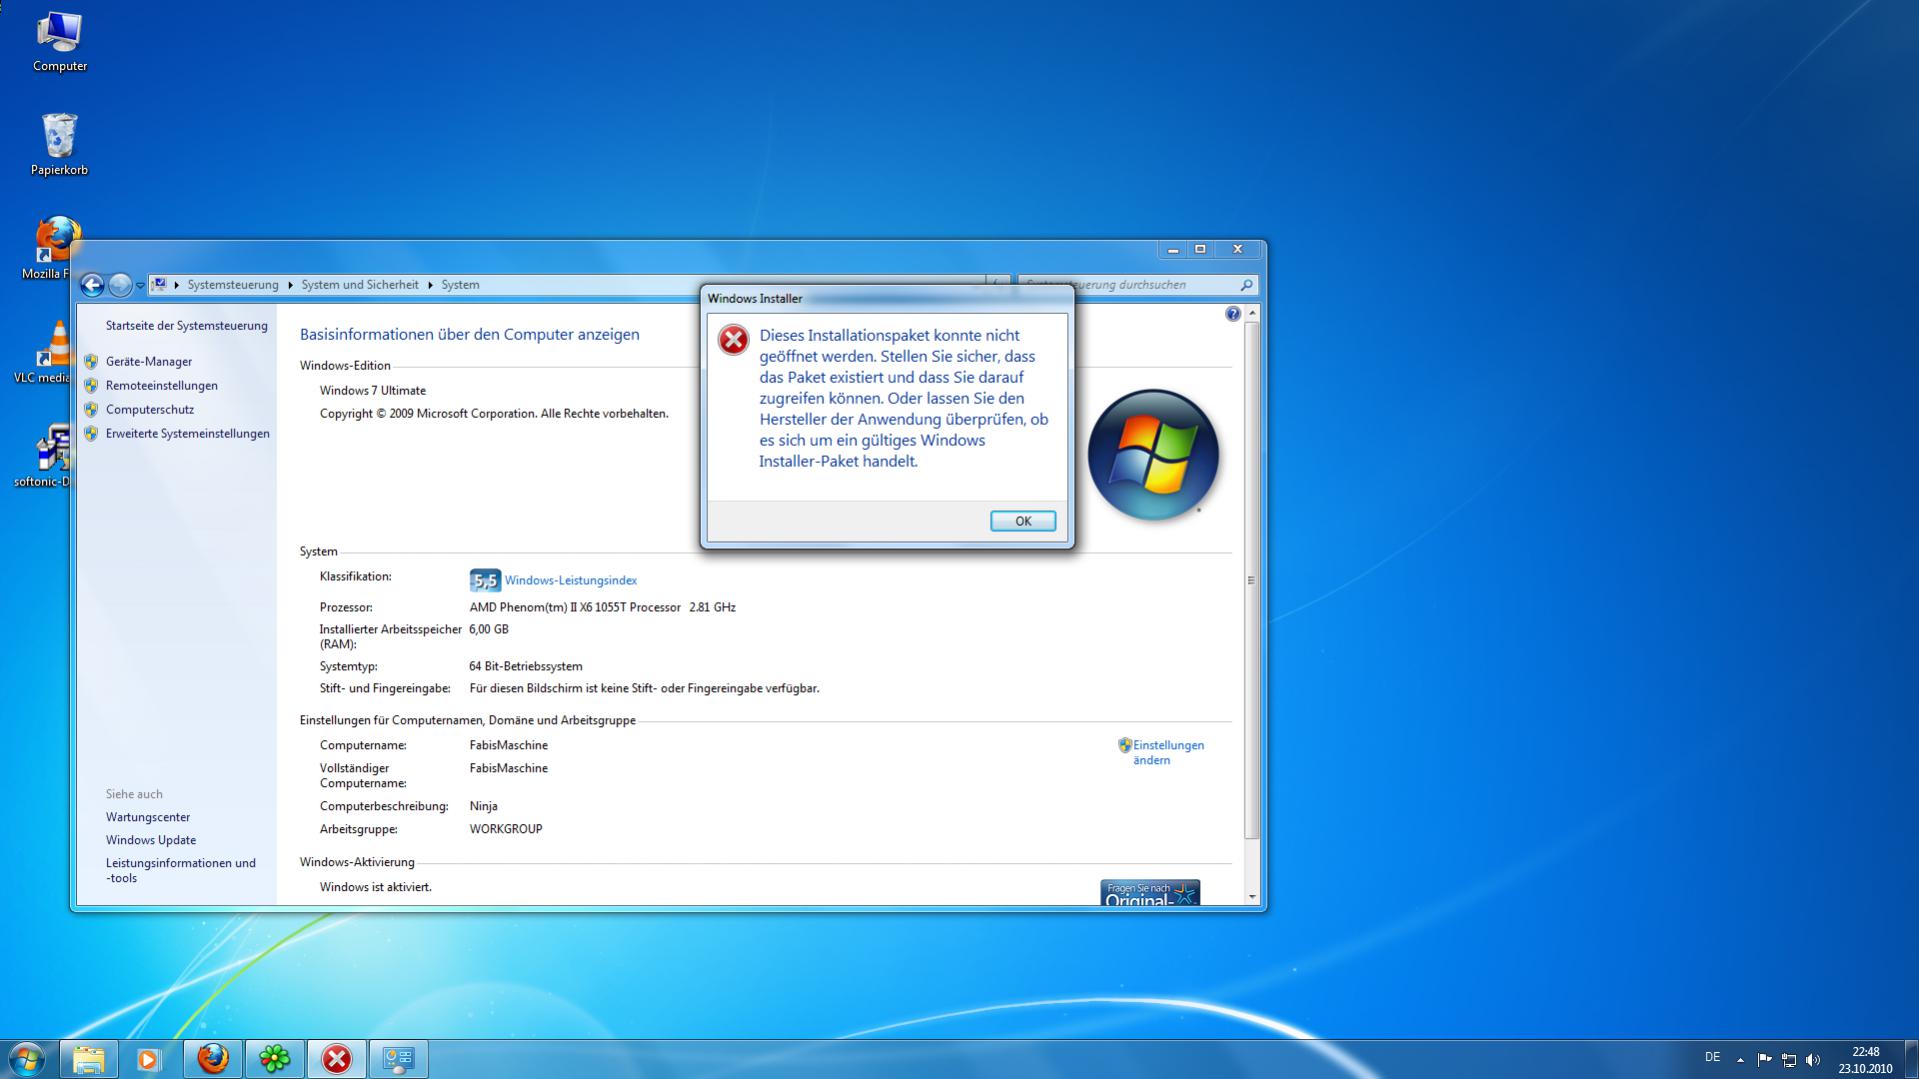1919x1079 pixels.
Task: Select the Basisinformationen über den Computer heading
Action: 470,335
